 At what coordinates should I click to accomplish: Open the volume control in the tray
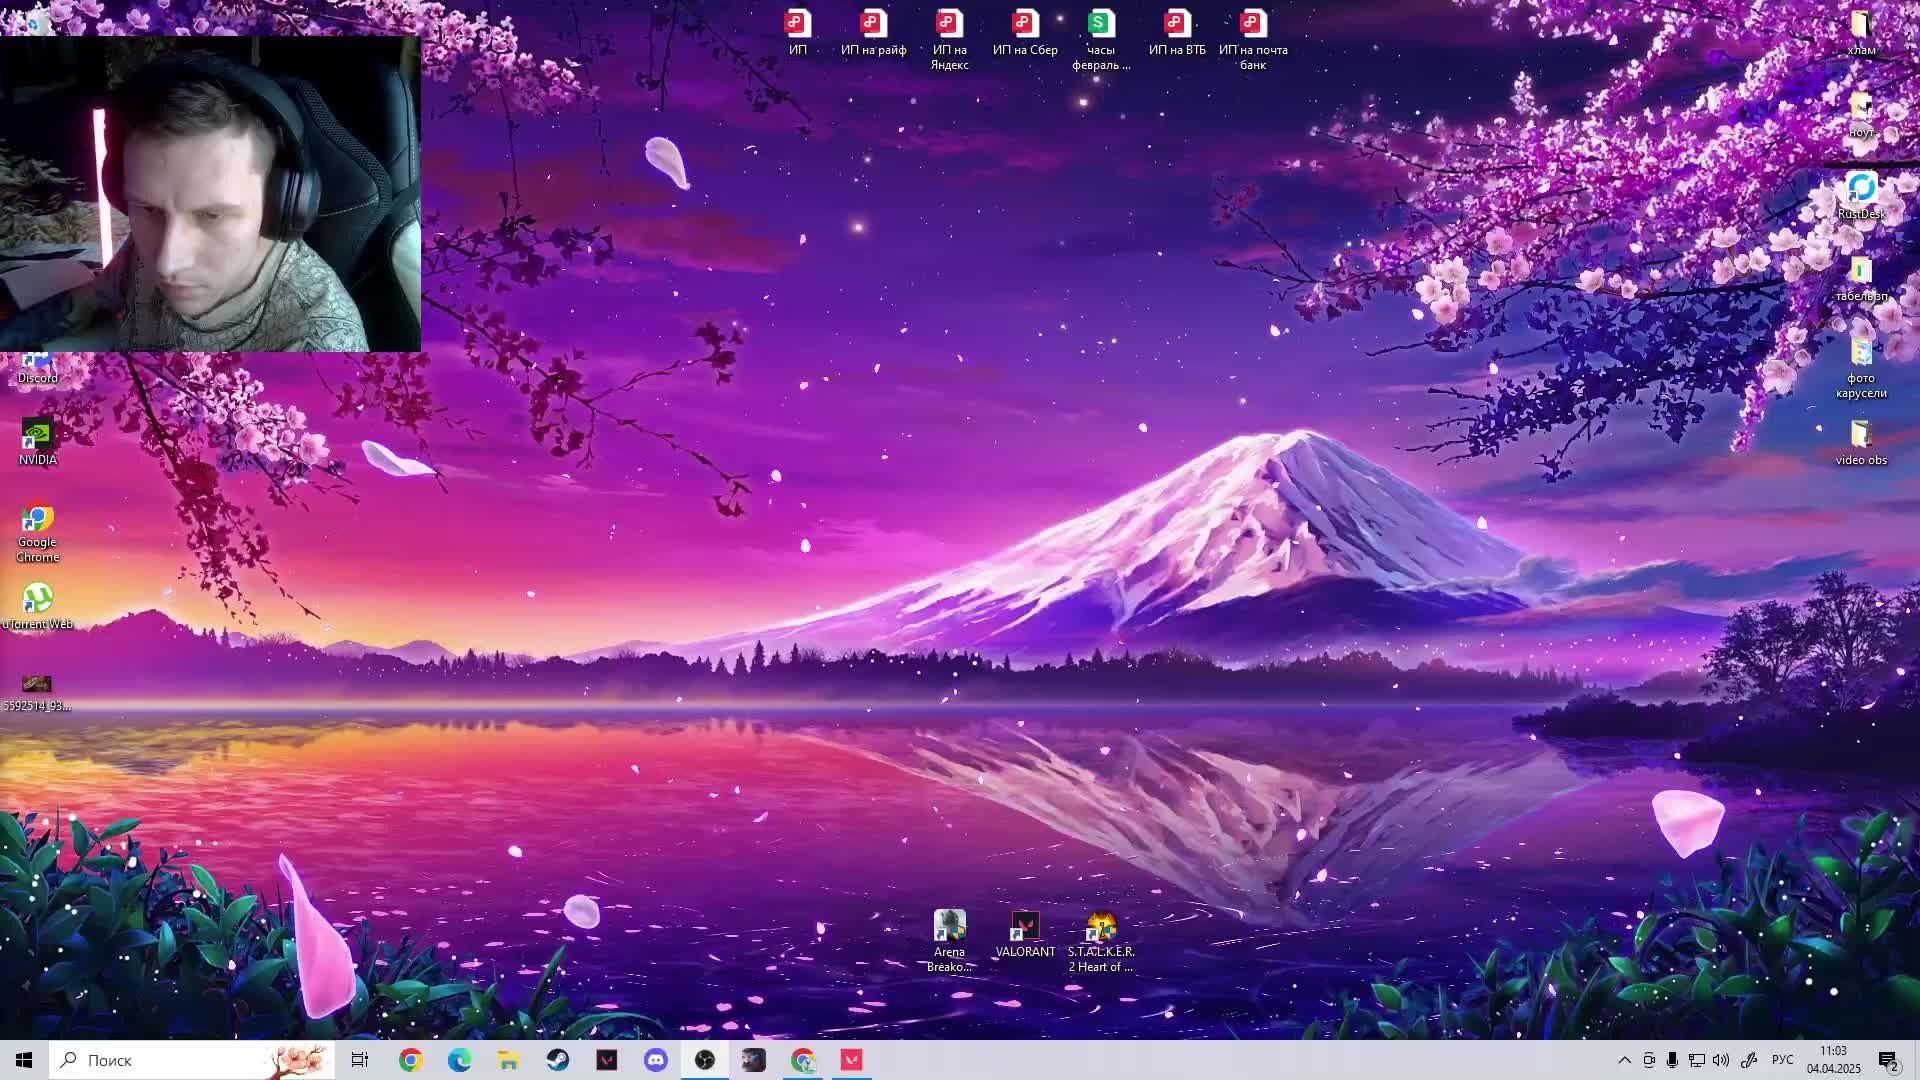(1721, 1060)
